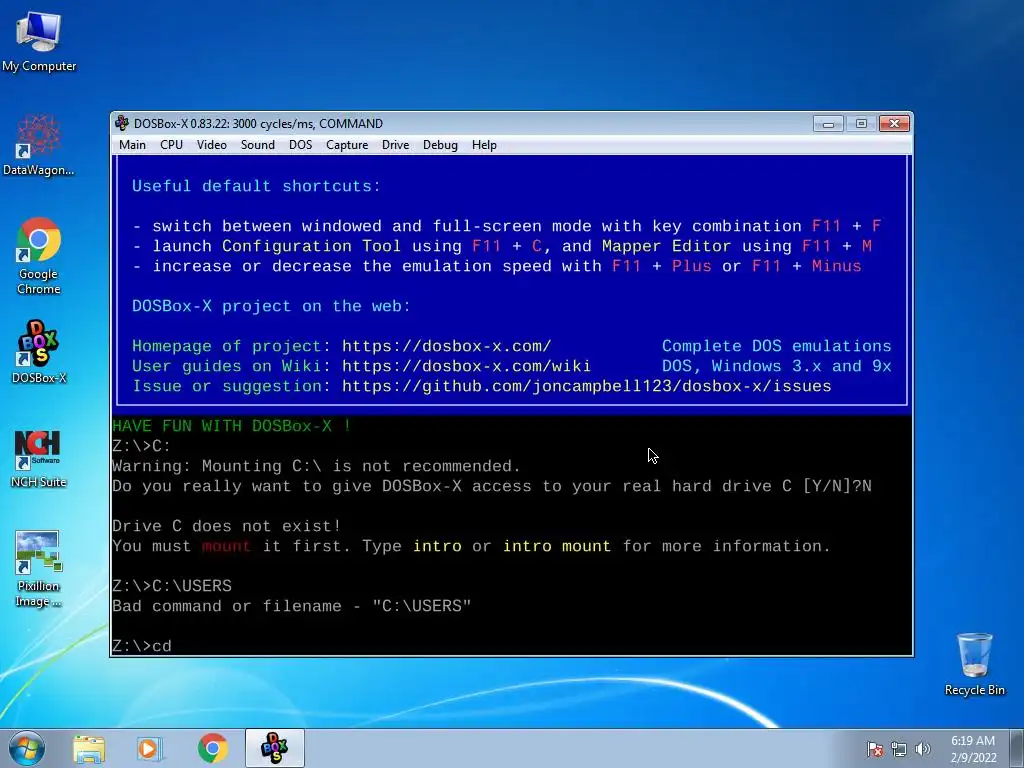Click the https://dosbox-x.com/wiki URL text
Image resolution: width=1024 pixels, height=768 pixels.
(466, 366)
